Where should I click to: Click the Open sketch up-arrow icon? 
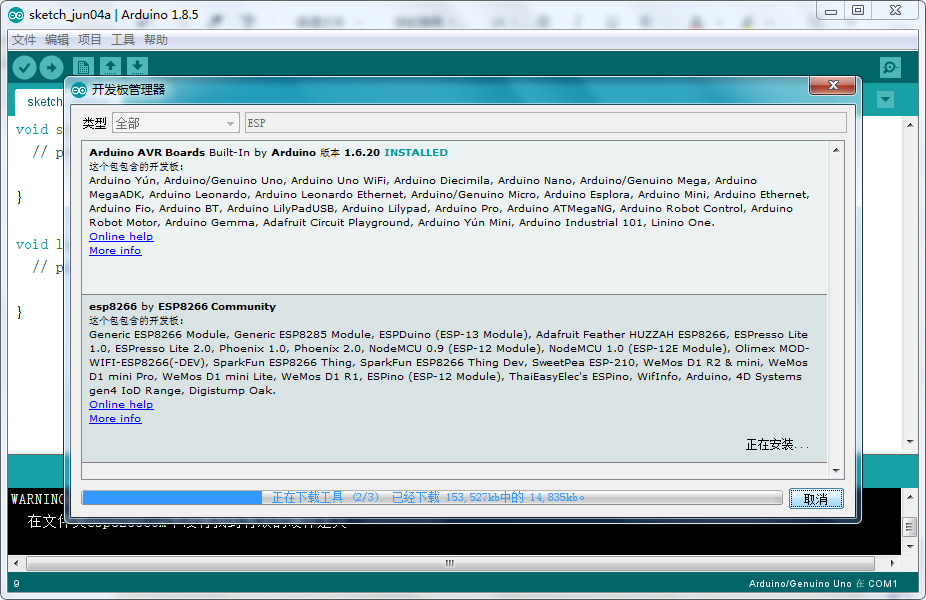[x=110, y=67]
